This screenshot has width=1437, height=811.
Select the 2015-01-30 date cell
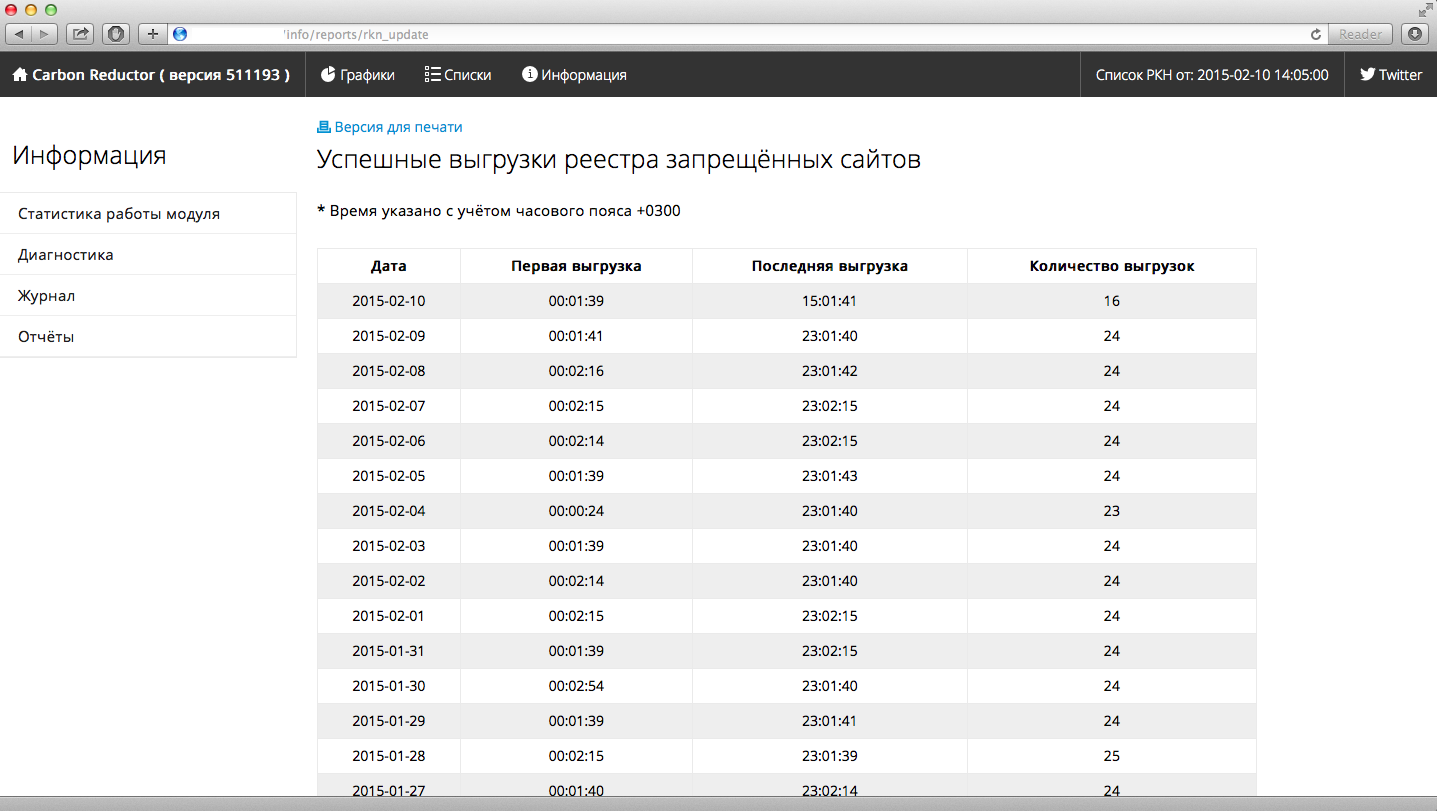[x=389, y=686]
